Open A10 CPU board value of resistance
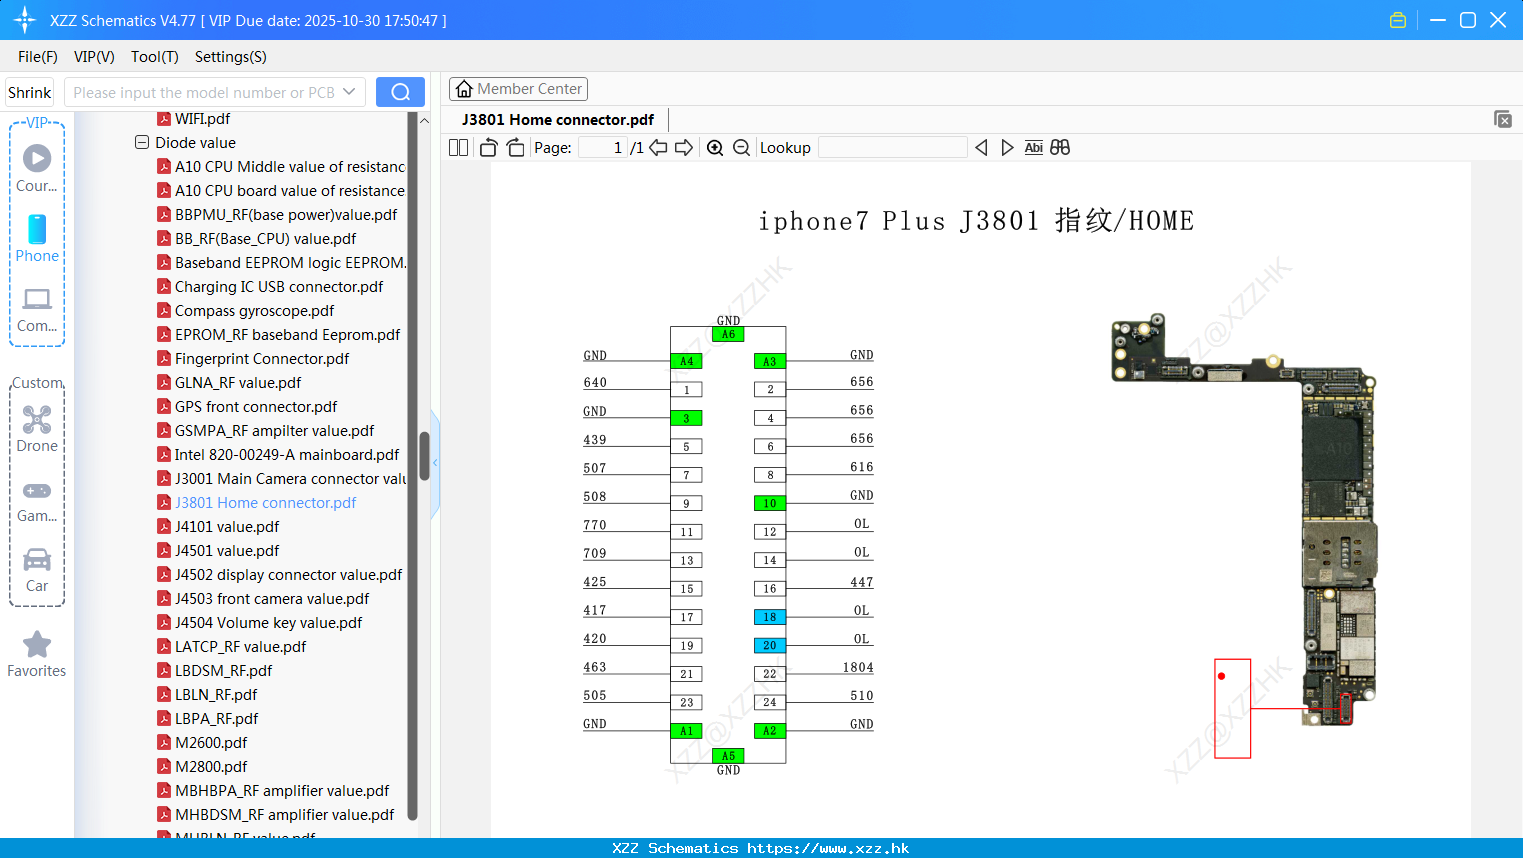 tap(290, 190)
